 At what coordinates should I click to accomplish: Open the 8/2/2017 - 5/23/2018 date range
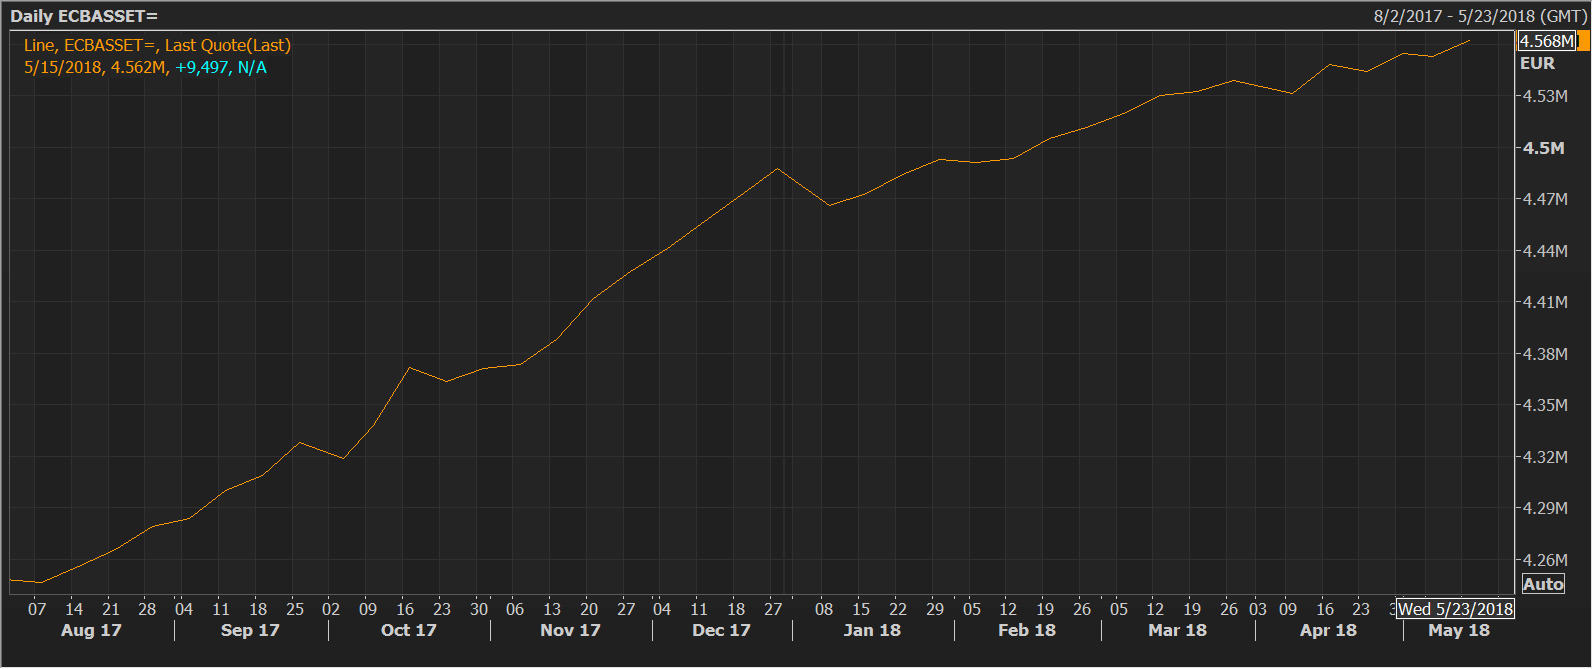tap(1480, 16)
